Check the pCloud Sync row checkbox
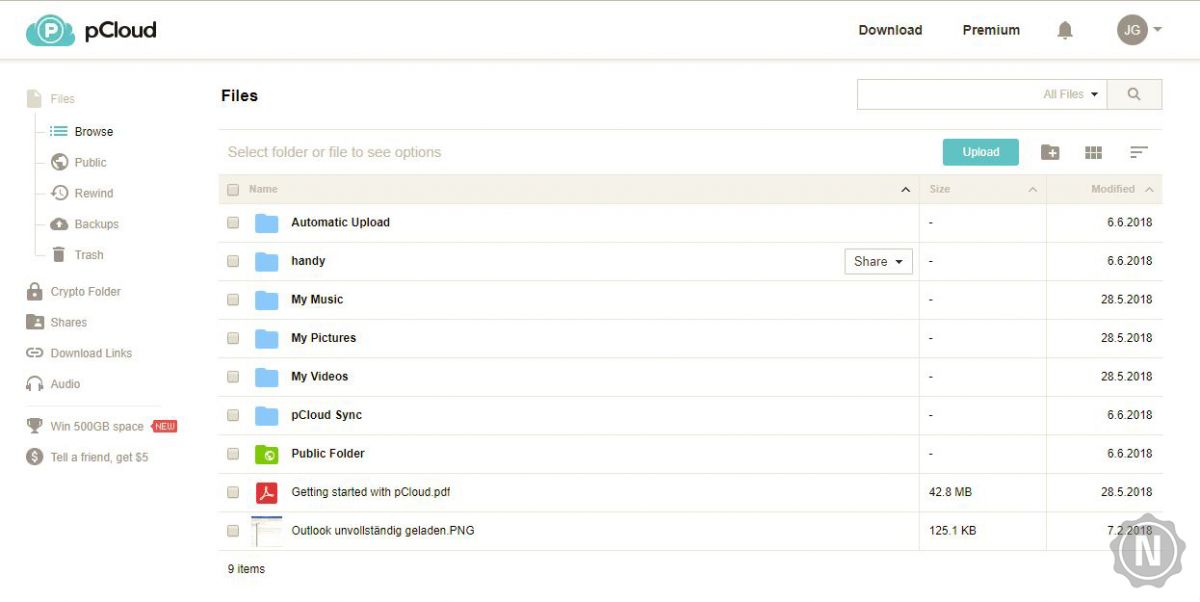Image resolution: width=1200 pixels, height=602 pixels. (233, 415)
